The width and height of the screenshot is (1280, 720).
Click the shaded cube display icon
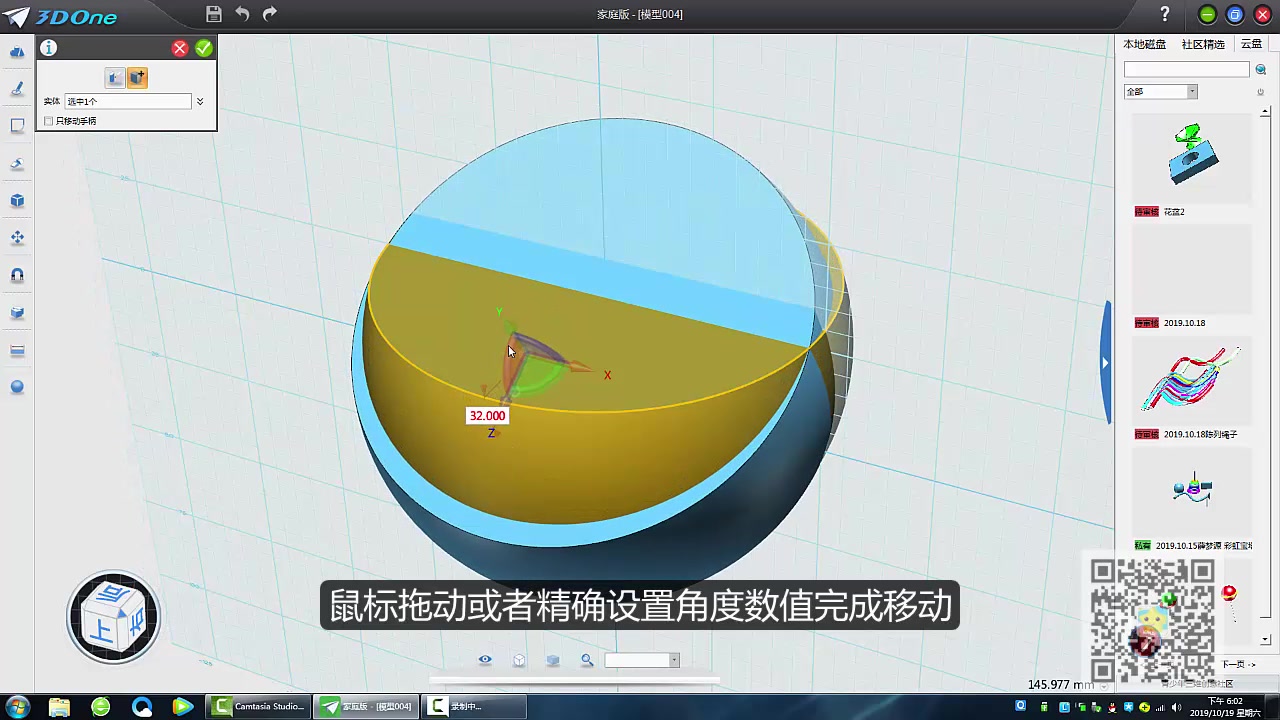coord(553,660)
